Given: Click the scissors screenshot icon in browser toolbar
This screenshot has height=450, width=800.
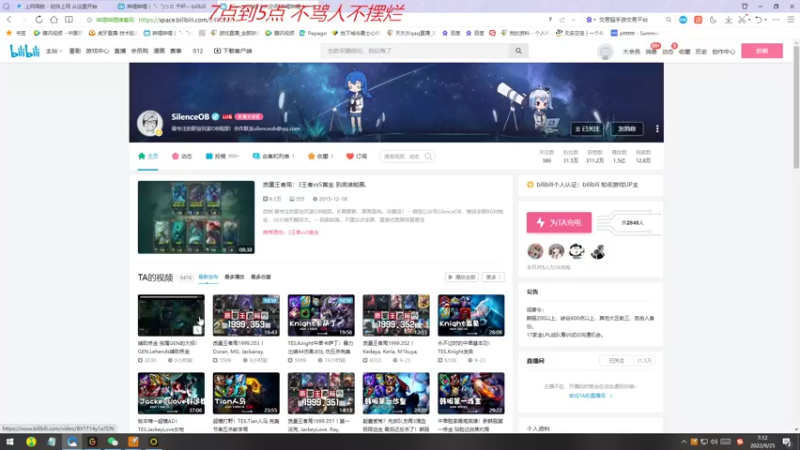Looking at the screenshot, I should tap(742, 19).
